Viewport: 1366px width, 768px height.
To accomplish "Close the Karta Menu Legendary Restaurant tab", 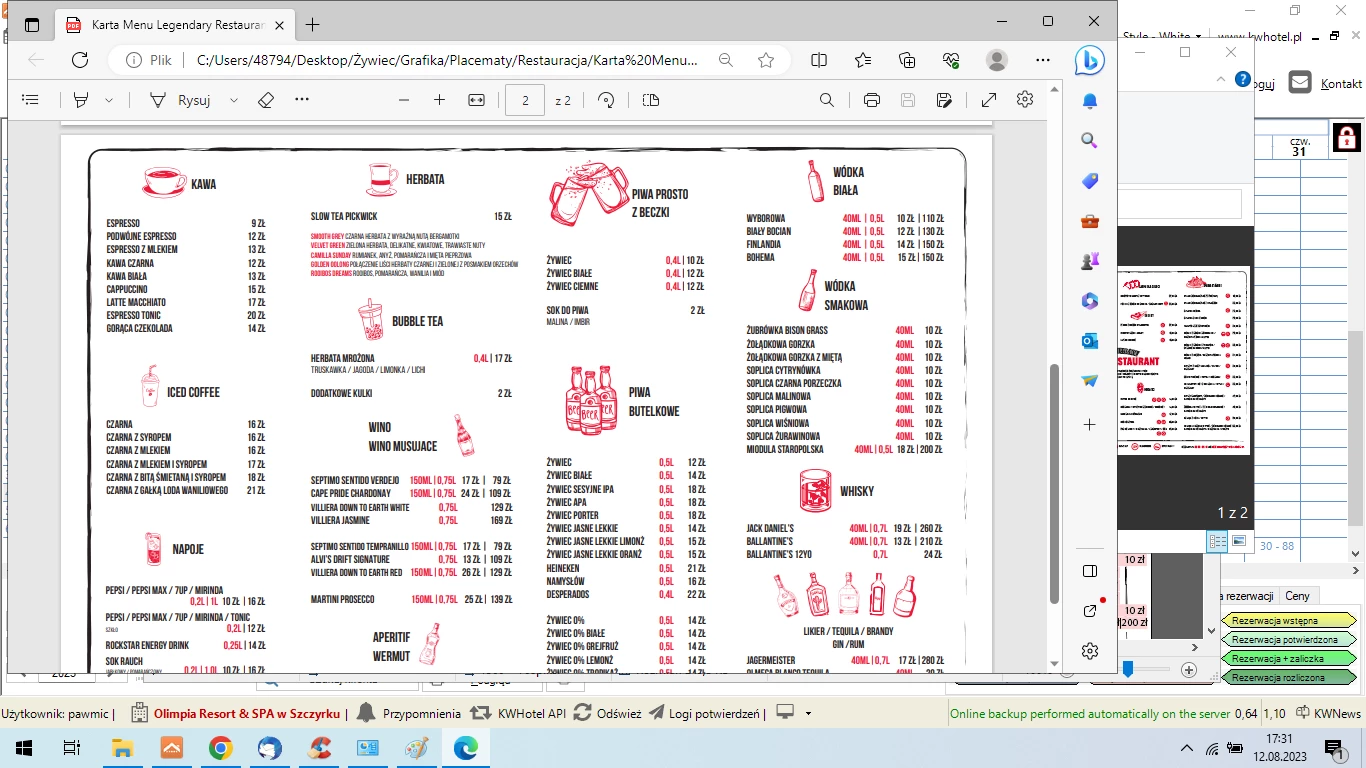I will pos(279,24).
